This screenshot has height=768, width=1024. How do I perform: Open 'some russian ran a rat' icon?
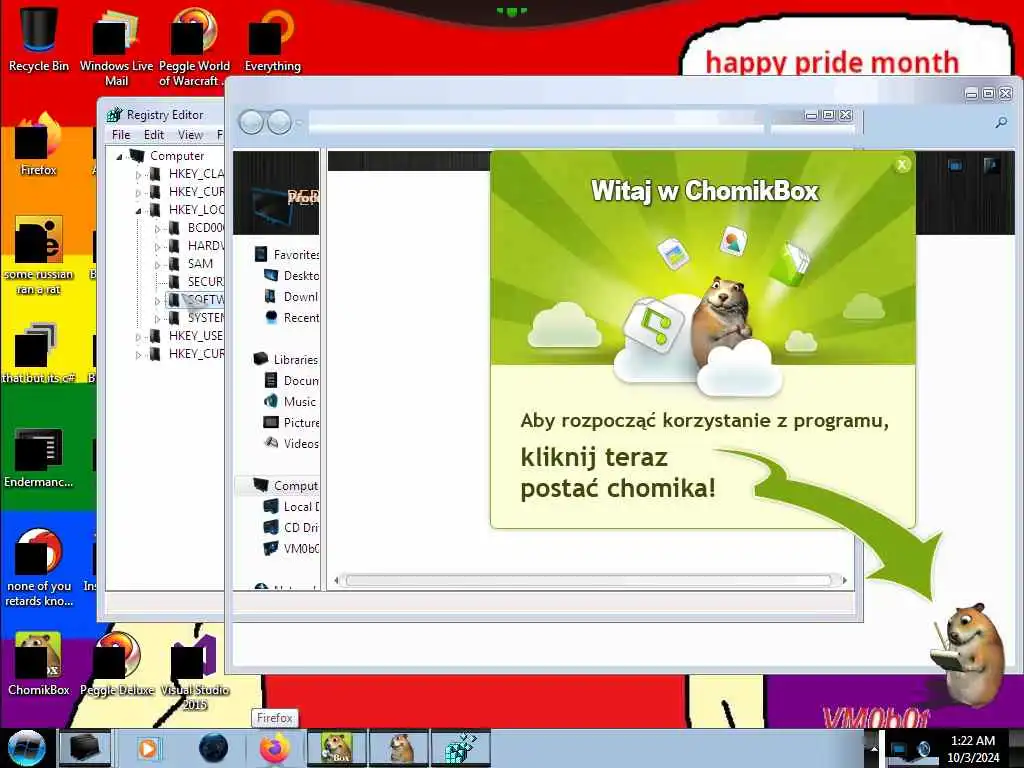point(39,255)
